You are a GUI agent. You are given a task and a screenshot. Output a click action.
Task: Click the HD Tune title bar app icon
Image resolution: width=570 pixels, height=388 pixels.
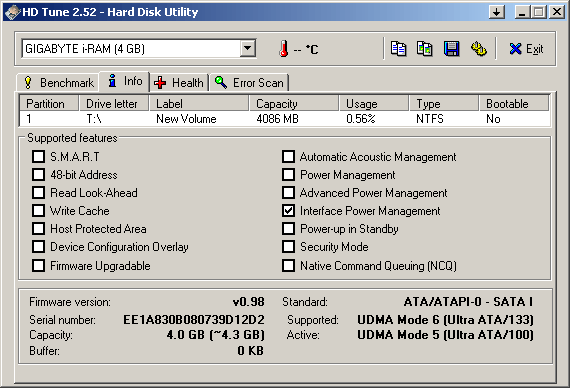(x=12, y=12)
